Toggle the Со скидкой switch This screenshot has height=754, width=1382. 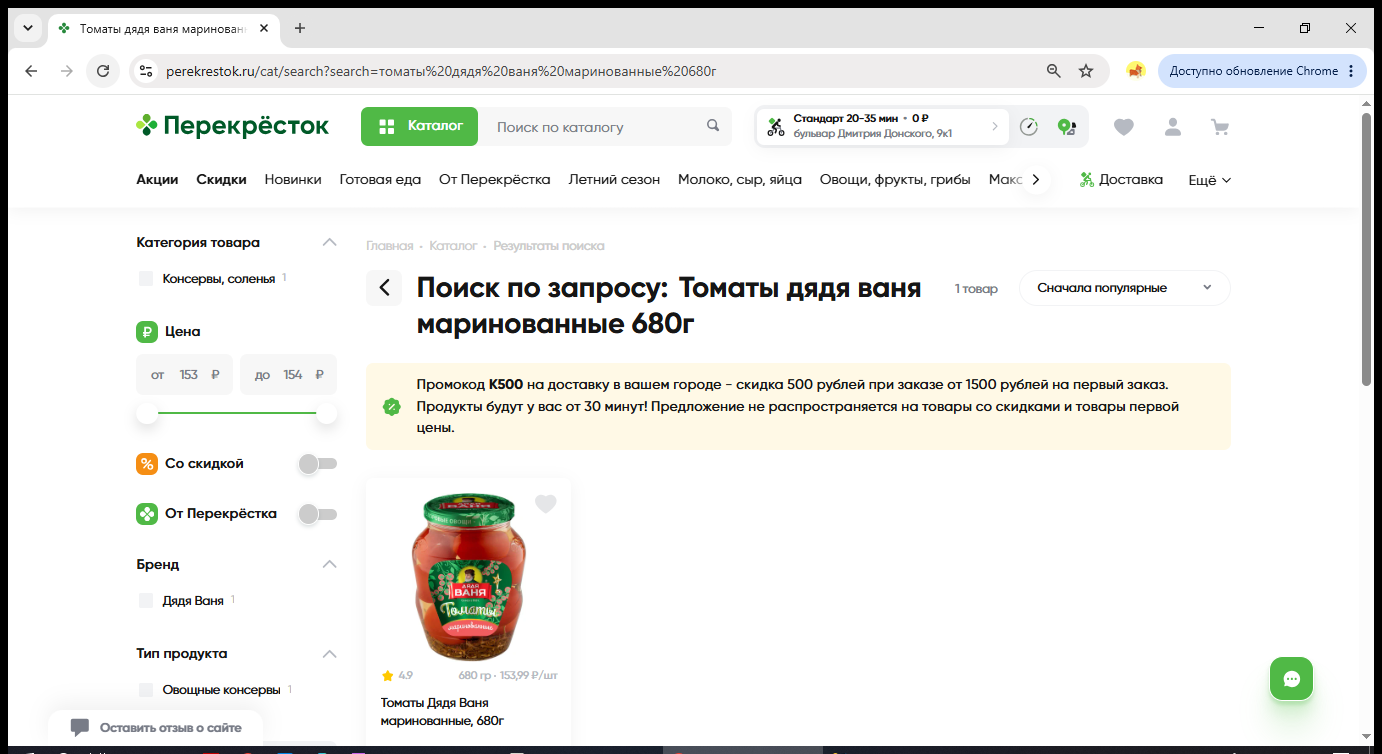pyautogui.click(x=318, y=464)
